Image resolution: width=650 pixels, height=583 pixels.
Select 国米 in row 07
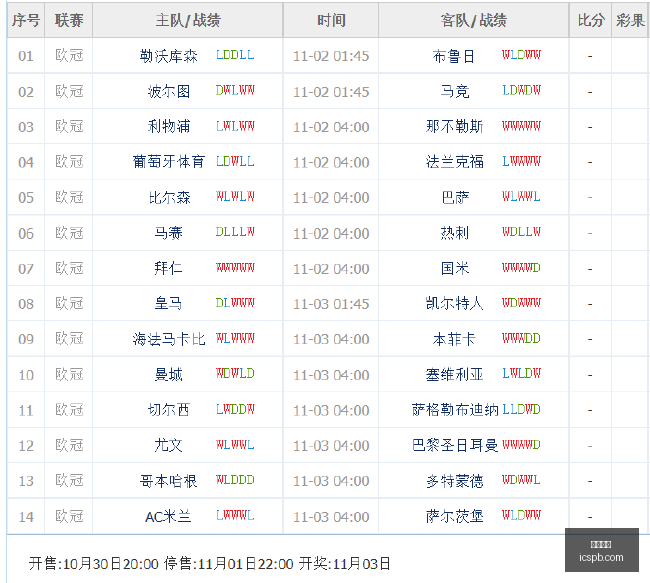[455, 268]
